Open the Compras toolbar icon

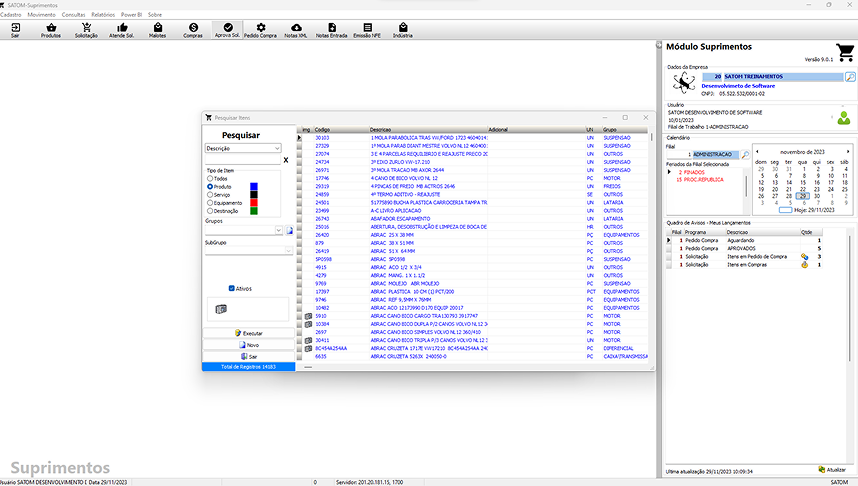(192, 30)
